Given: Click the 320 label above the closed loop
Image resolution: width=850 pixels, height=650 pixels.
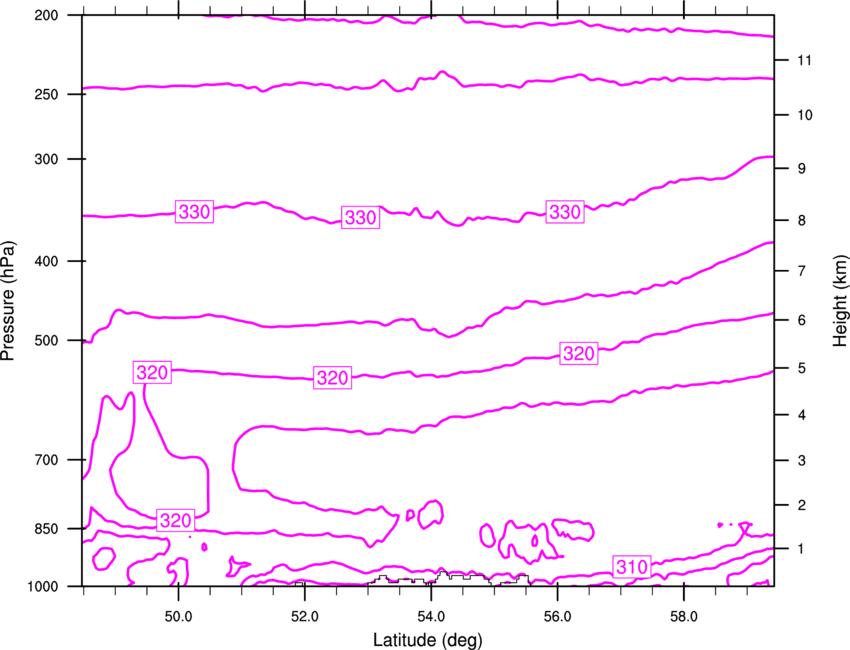Looking at the screenshot, I should tap(152, 372).
